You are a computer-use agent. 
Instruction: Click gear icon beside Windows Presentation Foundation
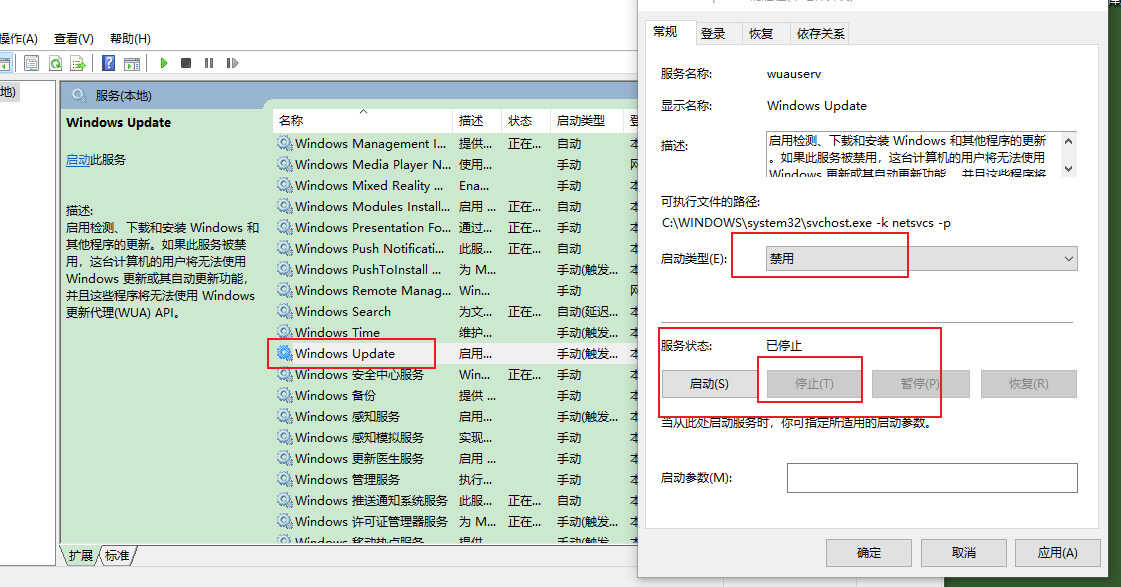coord(285,227)
